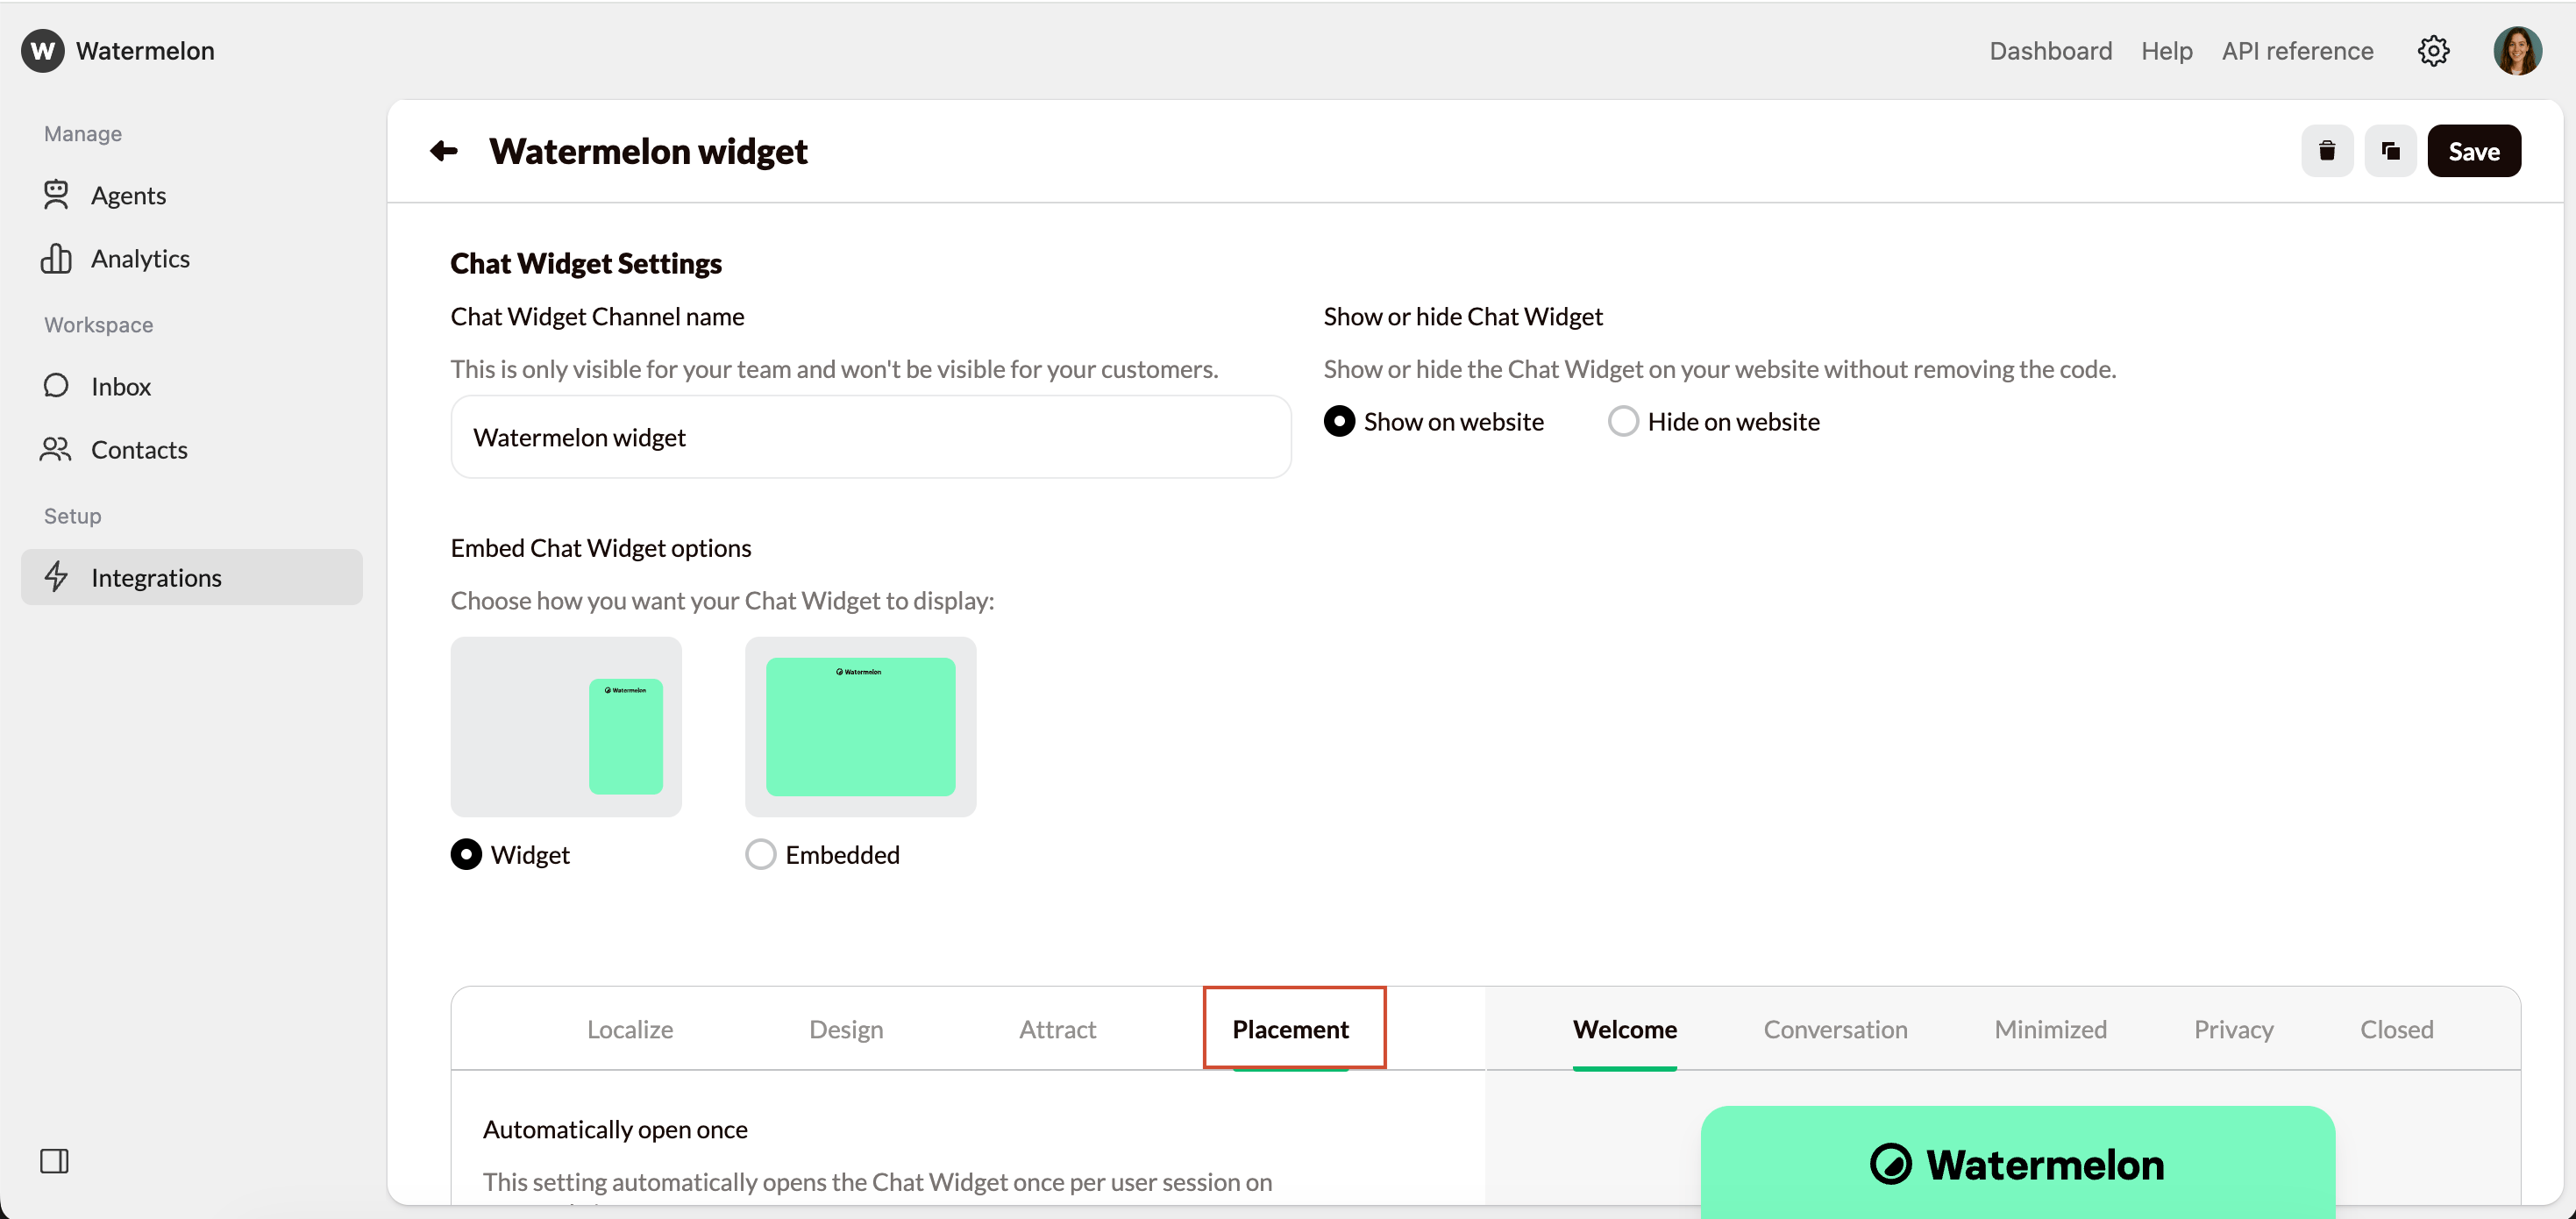Choose the Embedded display radio option

pos(760,854)
